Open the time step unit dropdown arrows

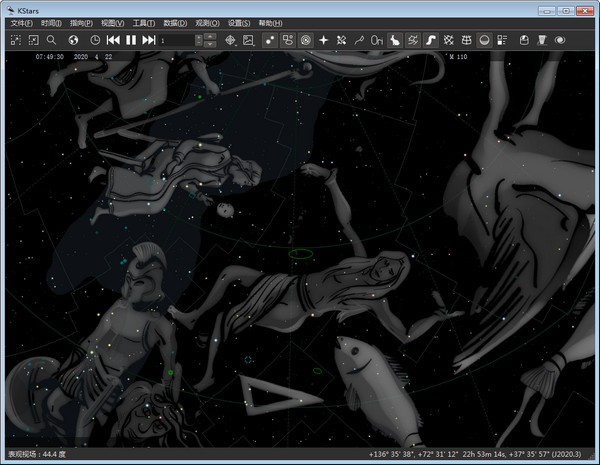pos(211,40)
